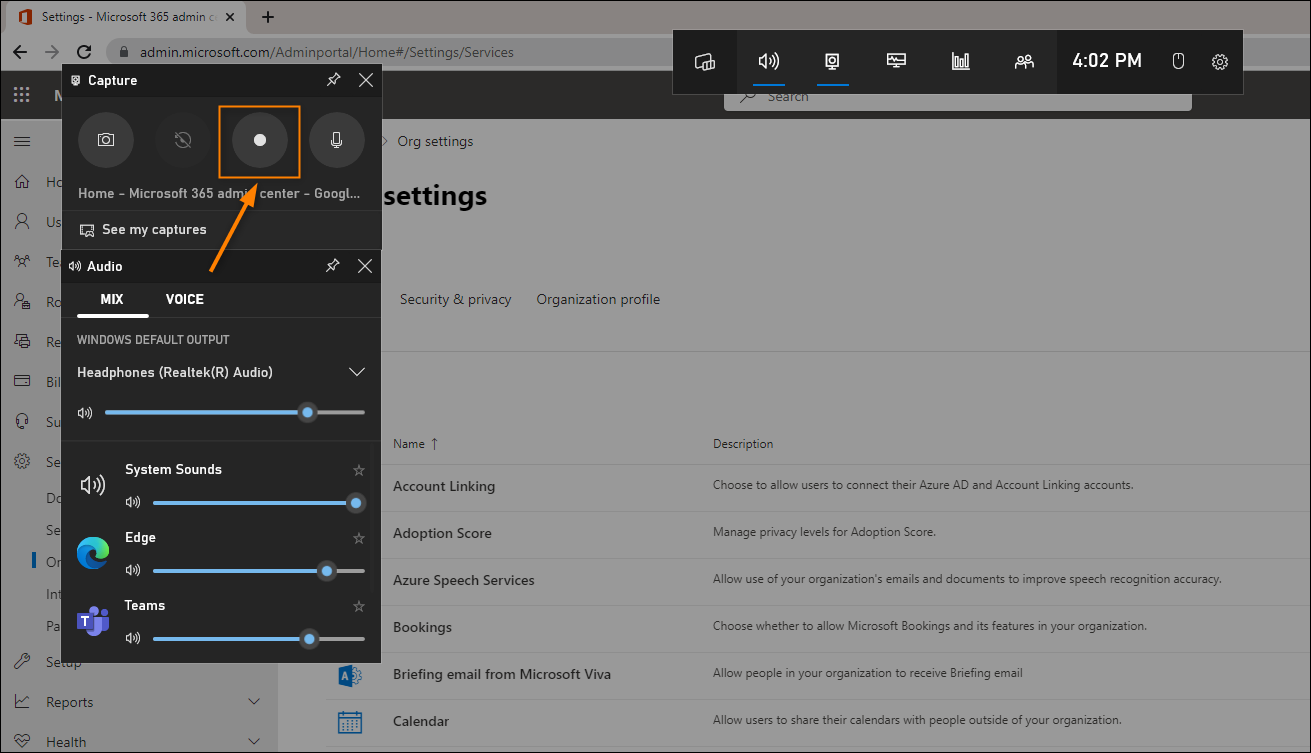Collapse the admin navigation hamburger menu
The height and width of the screenshot is (753, 1311).
[x=21, y=142]
